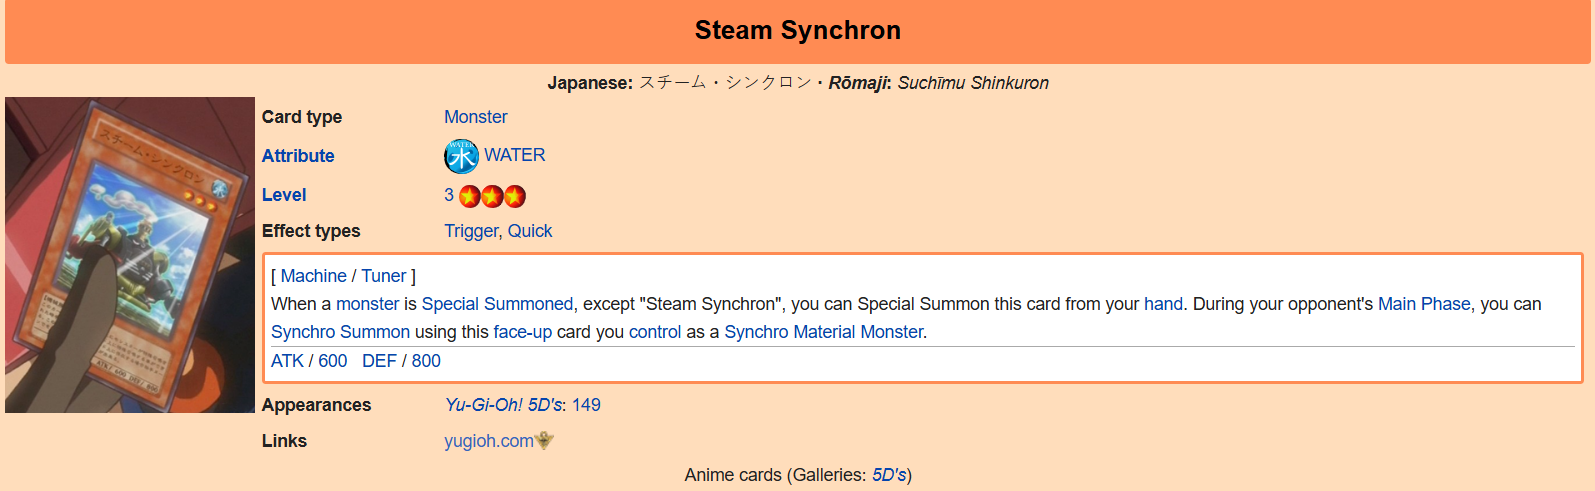Open episode 149 link
The height and width of the screenshot is (491, 1595).
click(586, 405)
